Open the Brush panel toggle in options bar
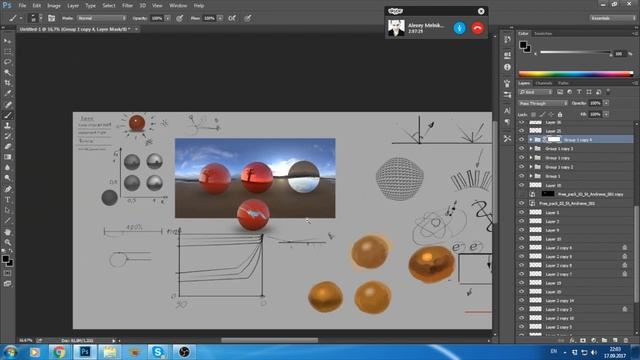This screenshot has width=640, height=360. (x=51, y=18)
